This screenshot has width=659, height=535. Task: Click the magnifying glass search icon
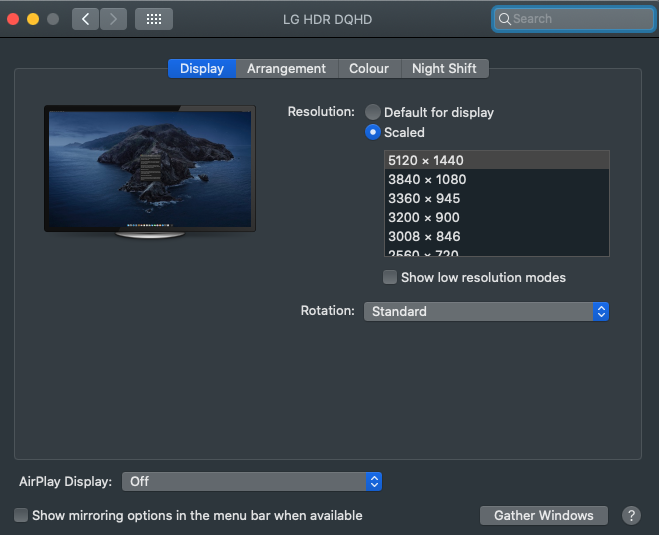504,19
